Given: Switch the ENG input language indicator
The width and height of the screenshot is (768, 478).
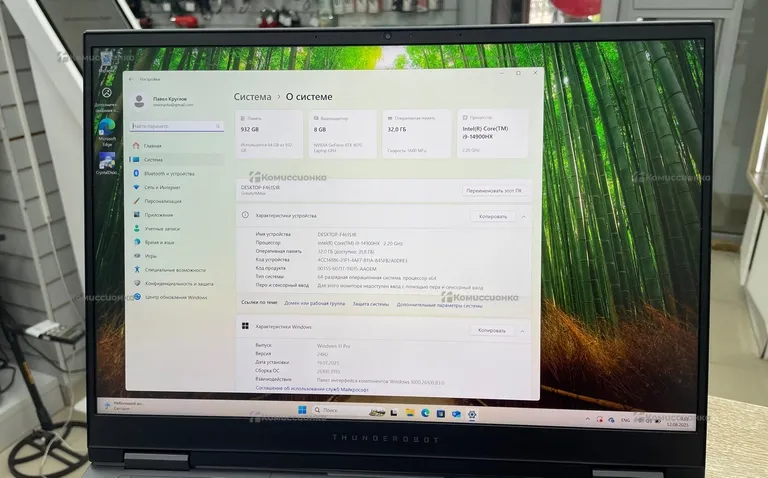Looking at the screenshot, I should coord(625,420).
